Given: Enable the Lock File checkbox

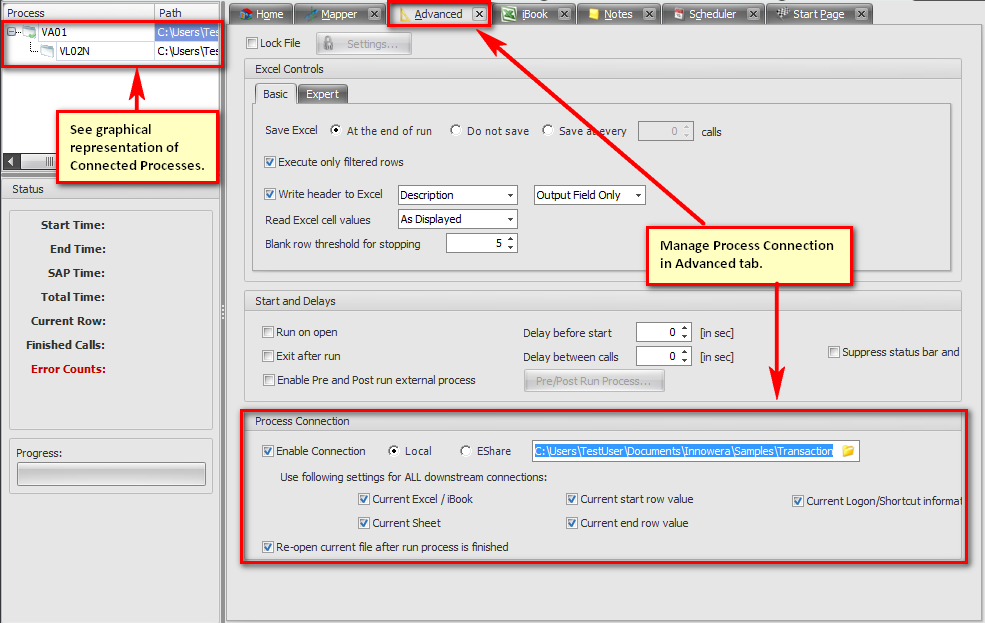Looking at the screenshot, I should 251,43.
